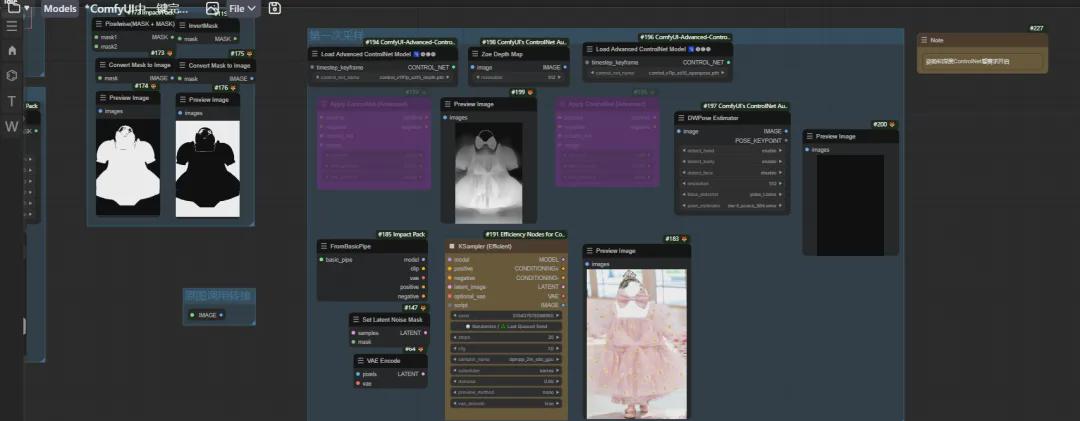Adjust cfg value in KSampler (Efficient)
Viewport: 1080px width, 421px height.
(506, 348)
